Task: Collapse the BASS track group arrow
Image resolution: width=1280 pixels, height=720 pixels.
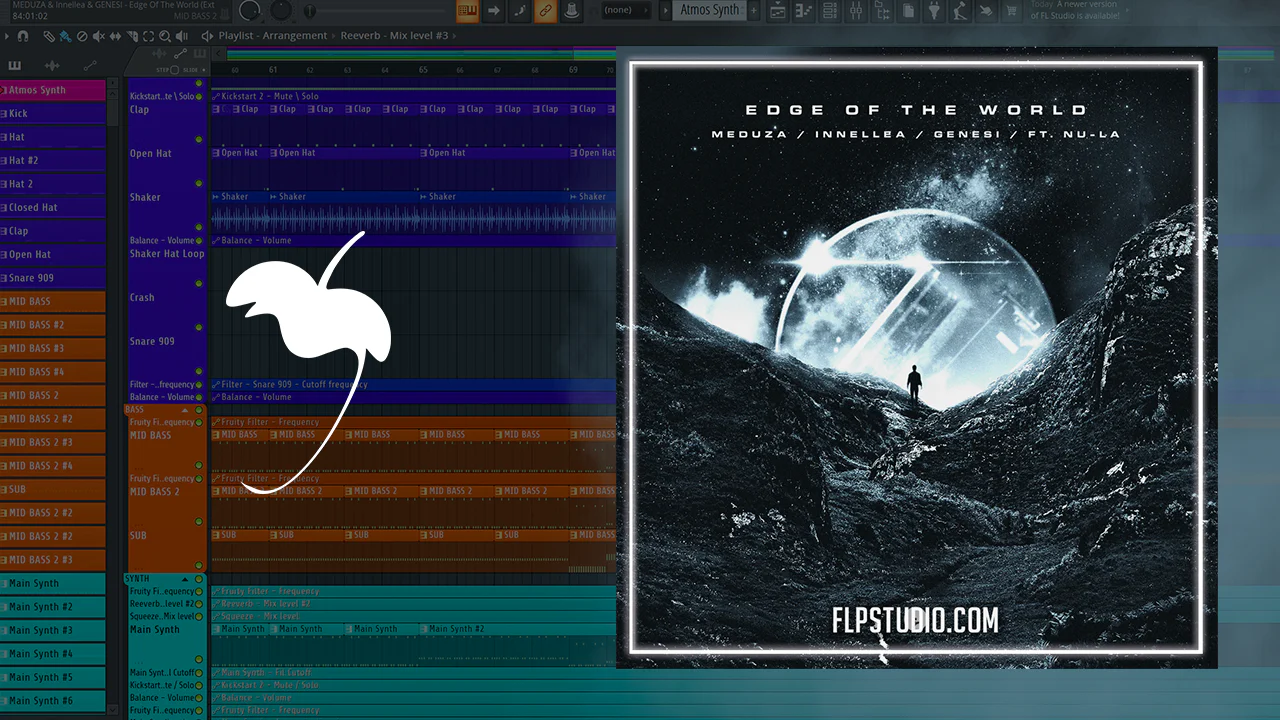Action: pos(185,410)
